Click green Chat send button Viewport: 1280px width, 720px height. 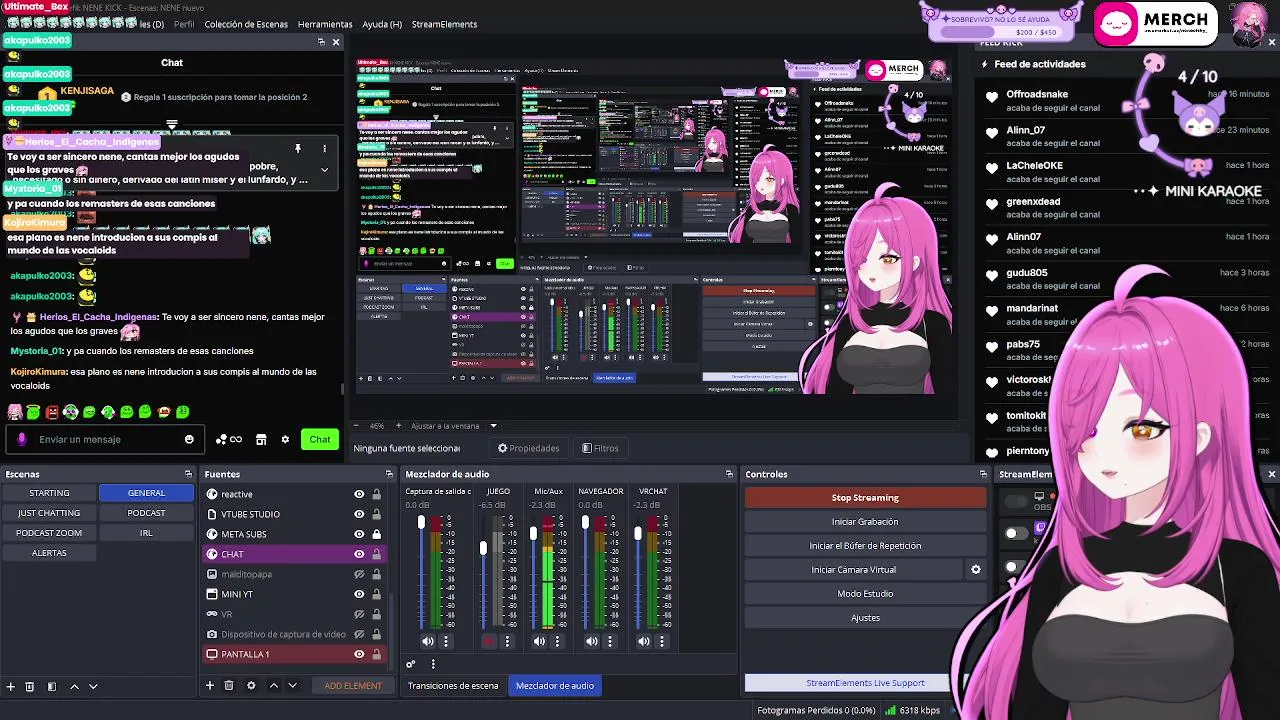coord(320,439)
